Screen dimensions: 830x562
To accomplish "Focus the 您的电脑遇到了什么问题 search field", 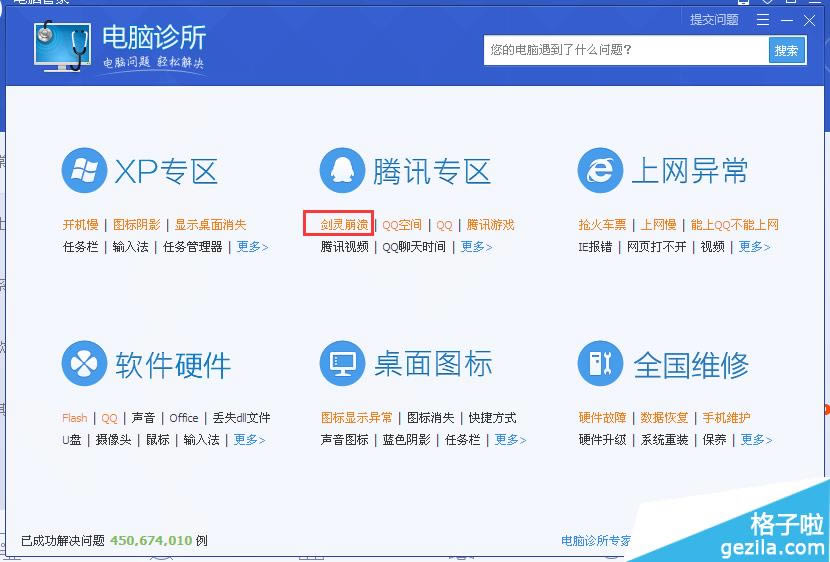I will (625, 50).
